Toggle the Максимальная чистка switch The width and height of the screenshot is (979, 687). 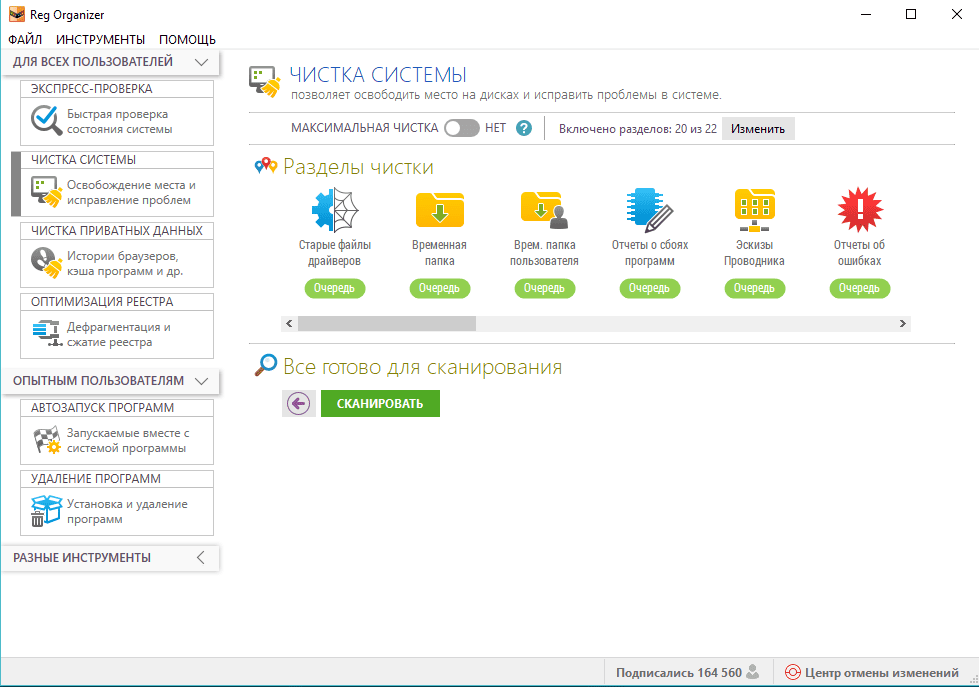click(x=461, y=128)
